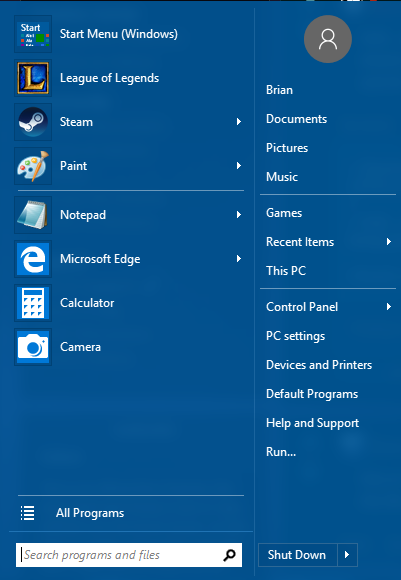Open shutdown options arrow next to Shut Down
This screenshot has height=580, width=401.
(347, 554)
